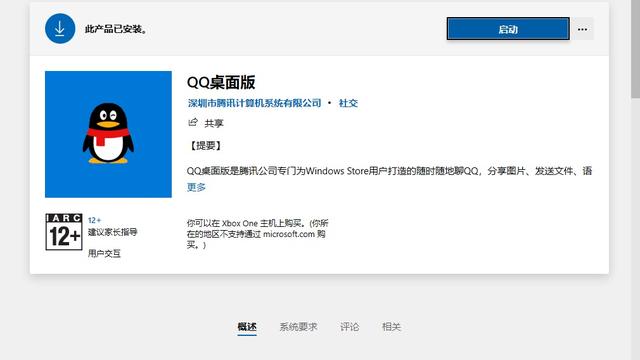
Task: Click the 建议家长指导 text
Action: [113, 232]
